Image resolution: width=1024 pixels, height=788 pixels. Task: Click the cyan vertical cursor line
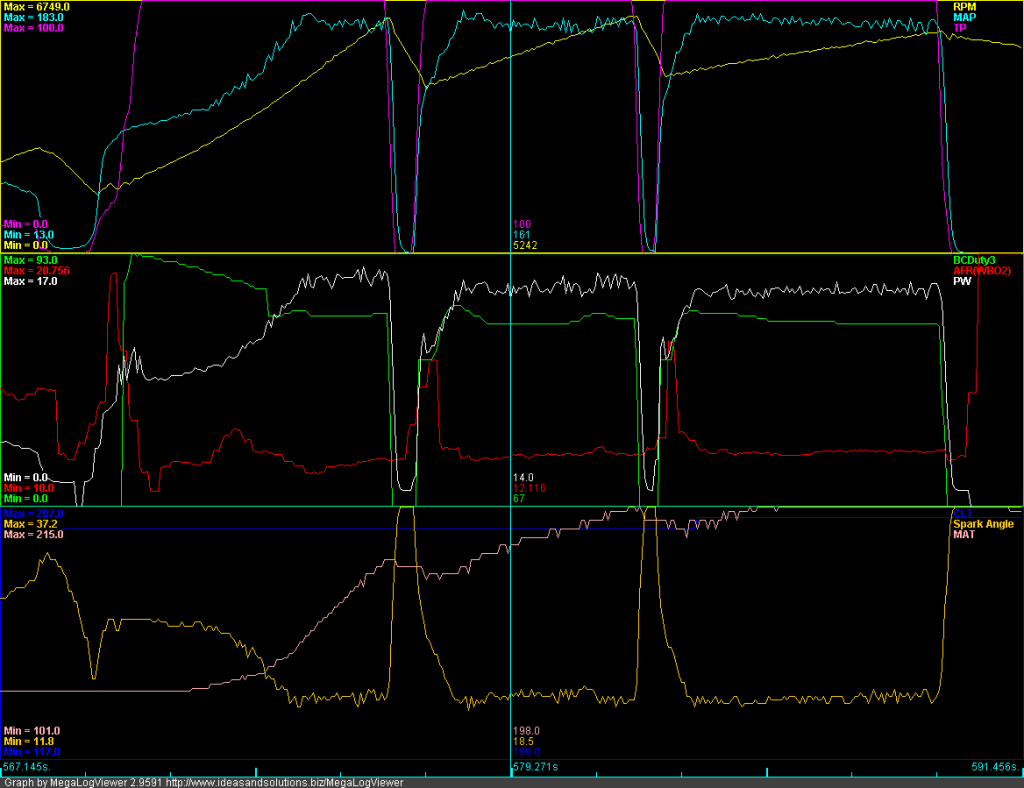click(511, 400)
